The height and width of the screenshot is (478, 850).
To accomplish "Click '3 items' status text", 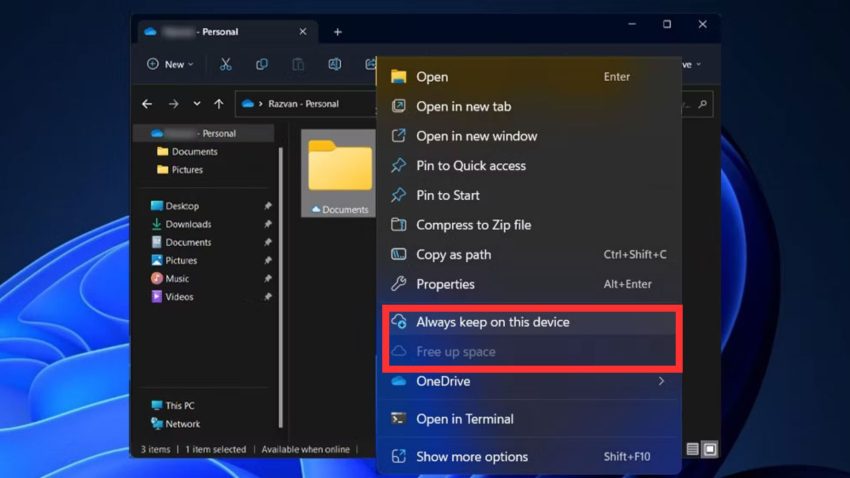I will coord(156,449).
